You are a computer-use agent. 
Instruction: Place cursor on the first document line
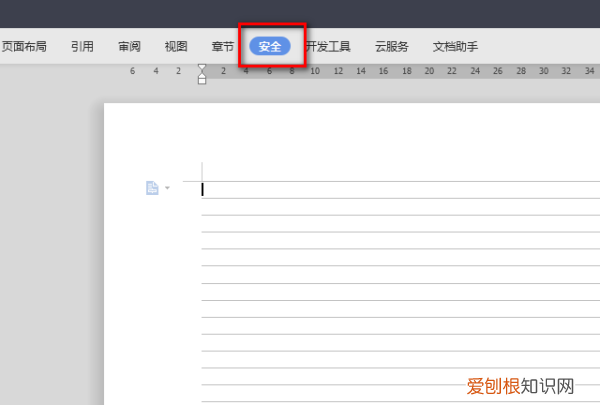click(x=400, y=190)
